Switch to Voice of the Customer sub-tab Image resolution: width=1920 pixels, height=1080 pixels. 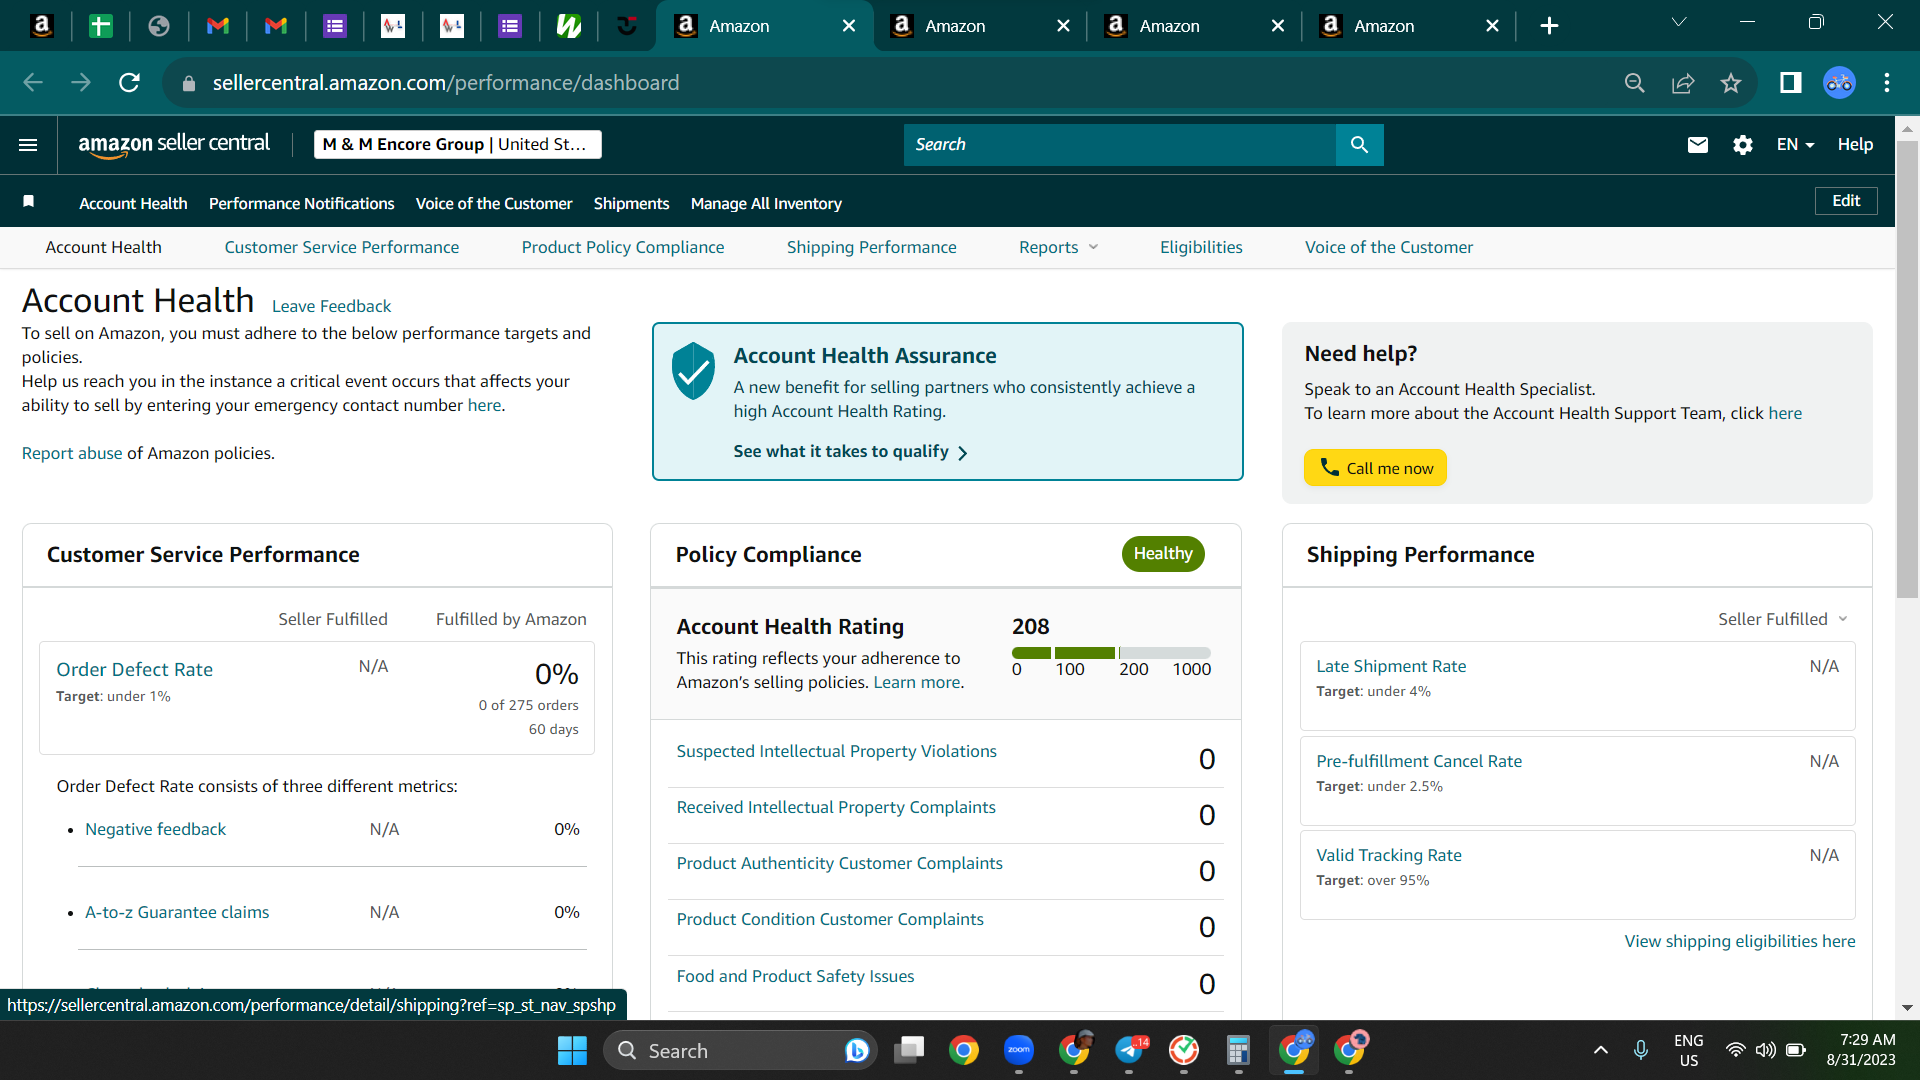(x=1388, y=247)
